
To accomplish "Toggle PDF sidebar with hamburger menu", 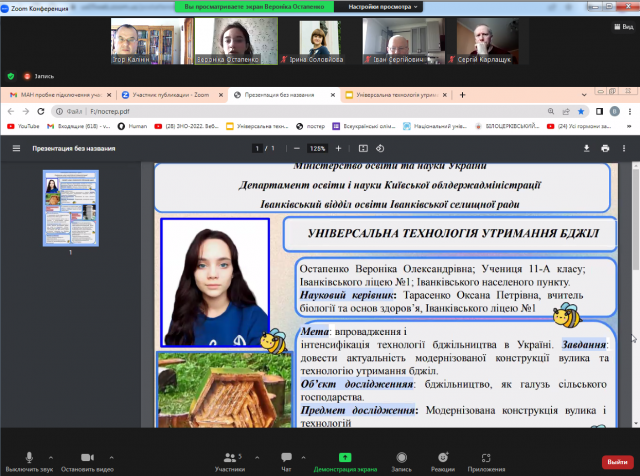I will (15, 148).
